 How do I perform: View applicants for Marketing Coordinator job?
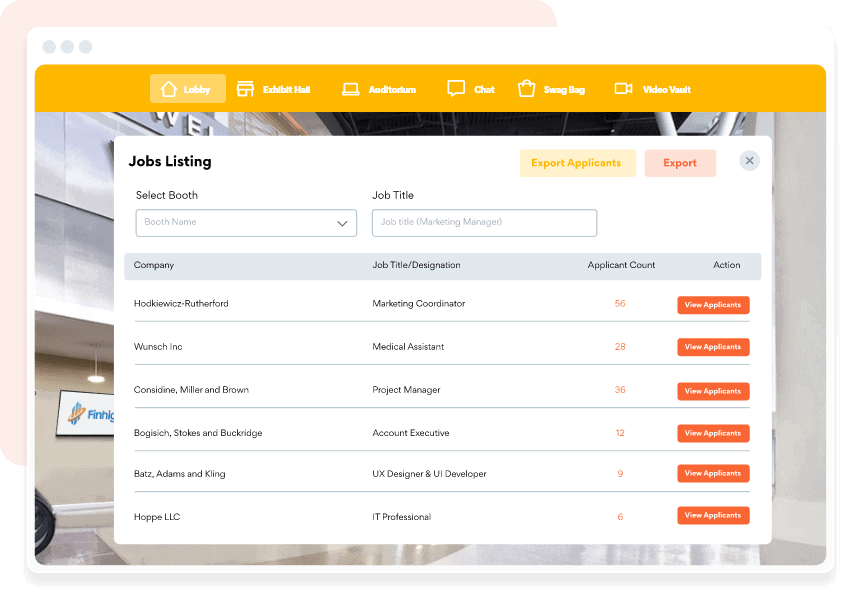point(712,305)
